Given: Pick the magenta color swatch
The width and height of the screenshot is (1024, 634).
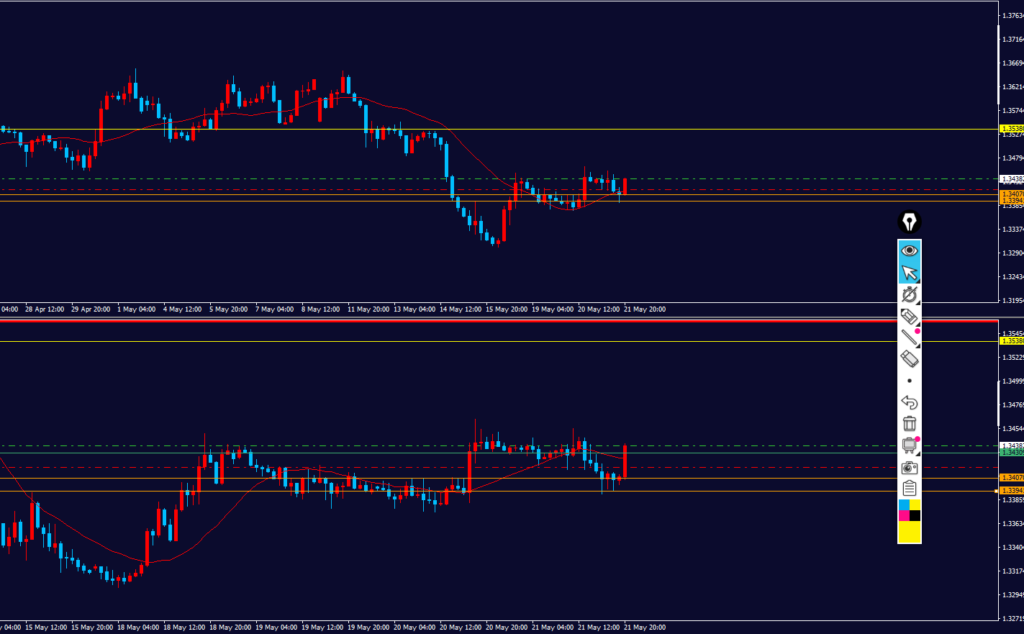Looking at the screenshot, I should pyautogui.click(x=904, y=516).
